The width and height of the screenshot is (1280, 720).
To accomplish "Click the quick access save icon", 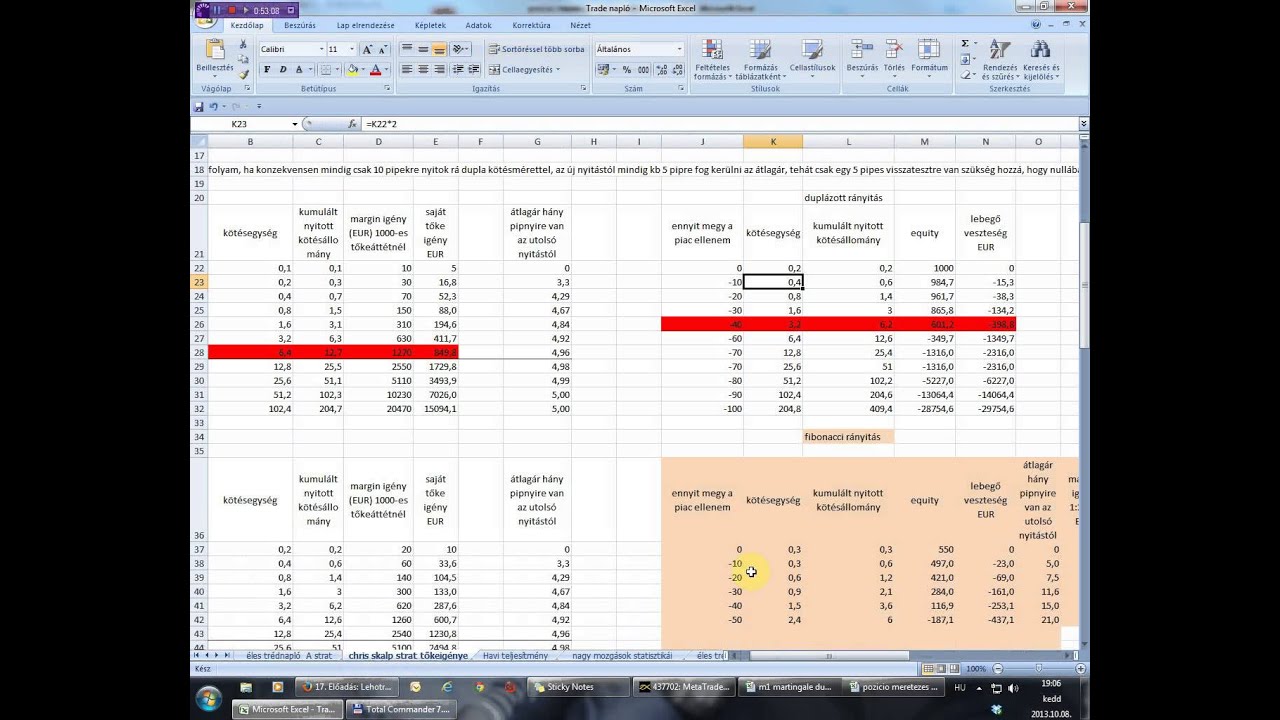I will pyautogui.click(x=198, y=106).
